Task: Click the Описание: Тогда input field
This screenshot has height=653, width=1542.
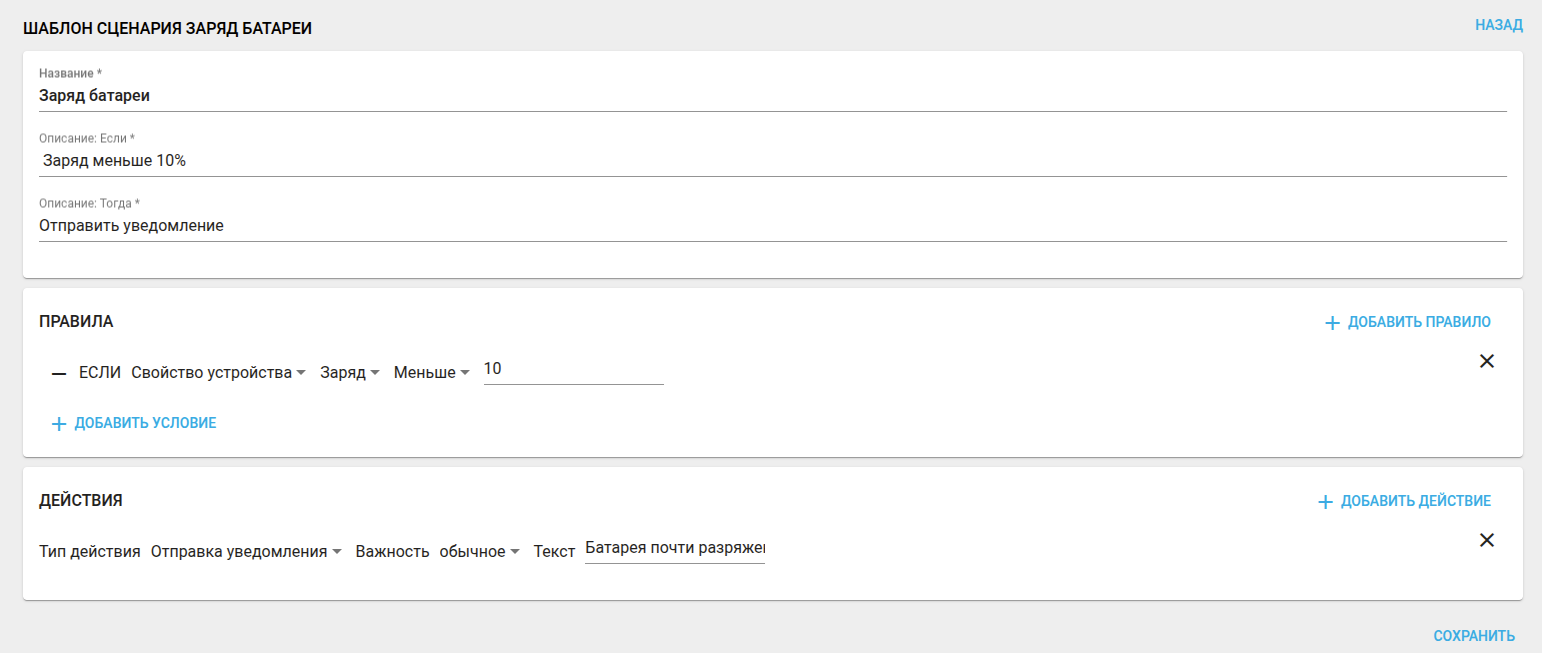Action: tap(772, 226)
